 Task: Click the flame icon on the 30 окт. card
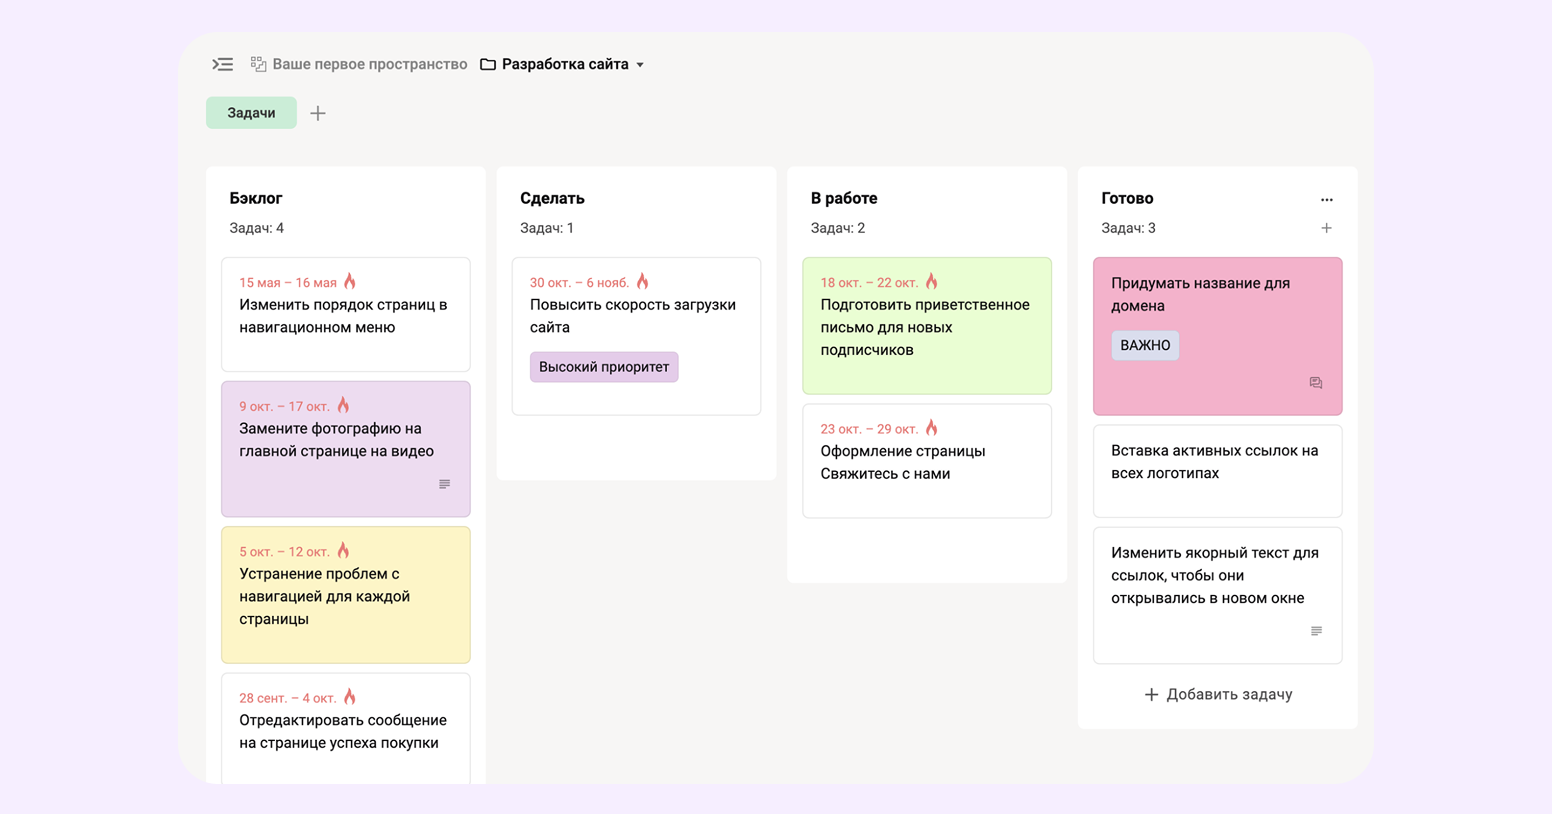(643, 282)
